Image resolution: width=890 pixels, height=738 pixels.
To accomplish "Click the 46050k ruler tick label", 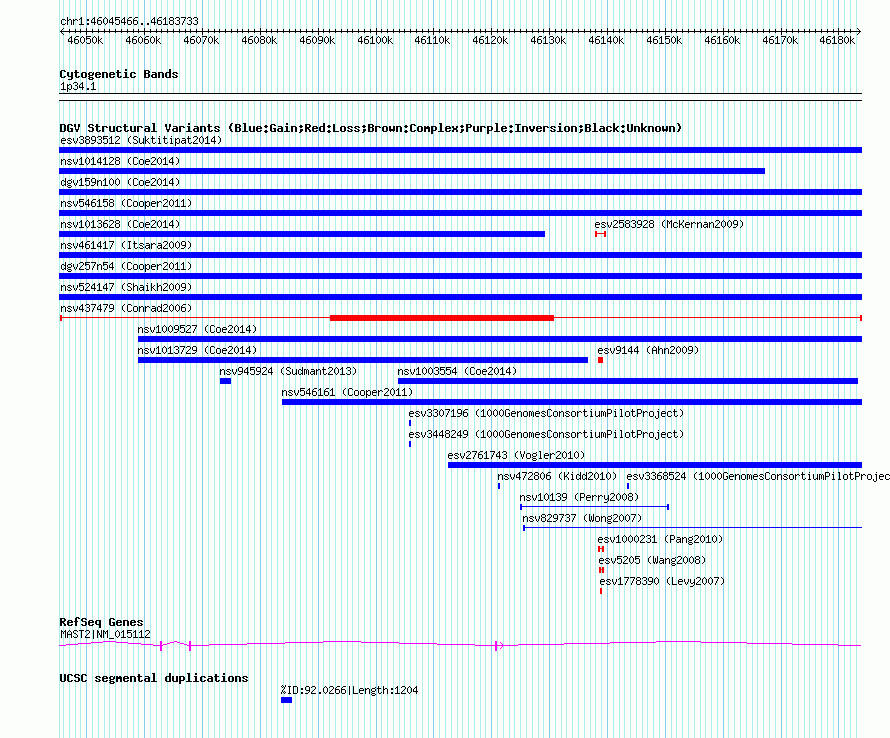I will tap(85, 40).
